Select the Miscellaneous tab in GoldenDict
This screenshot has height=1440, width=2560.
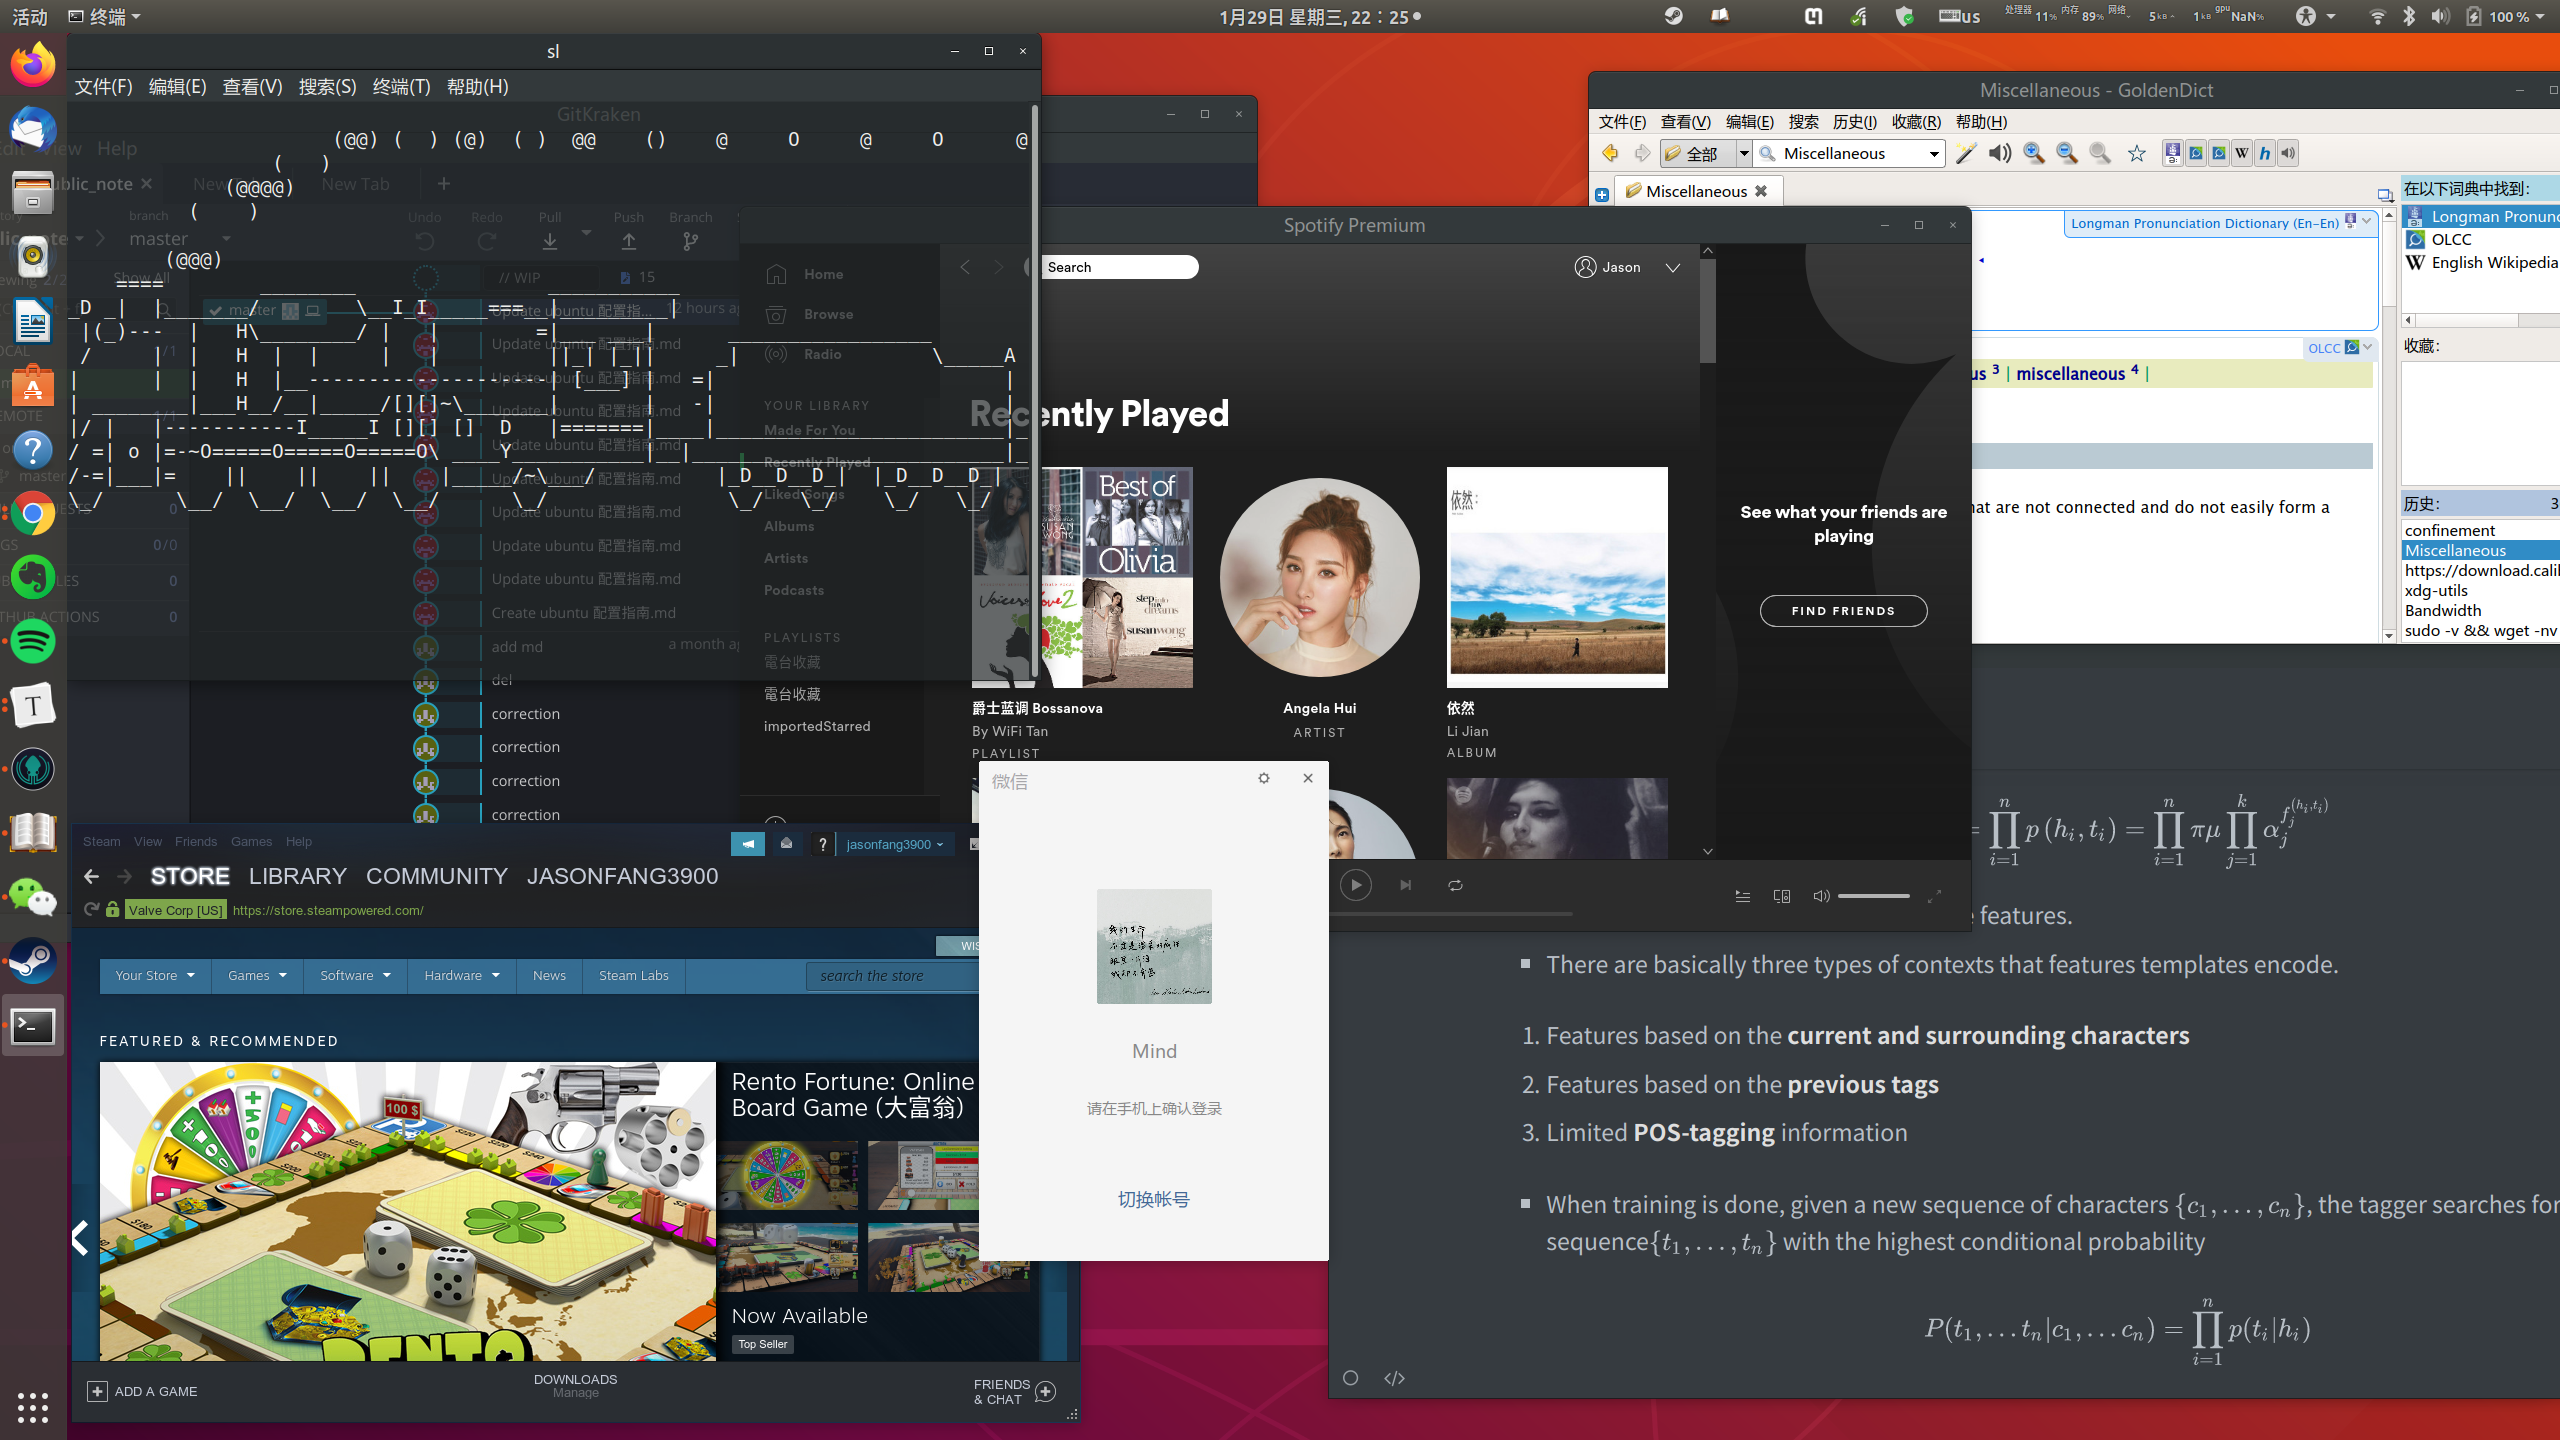[x=1696, y=191]
